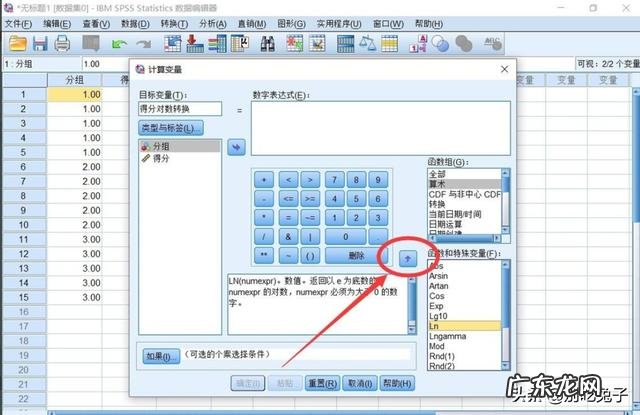Screen dimensions: 640x415
Task: Click the 0 key on keypad
Action: point(345,237)
